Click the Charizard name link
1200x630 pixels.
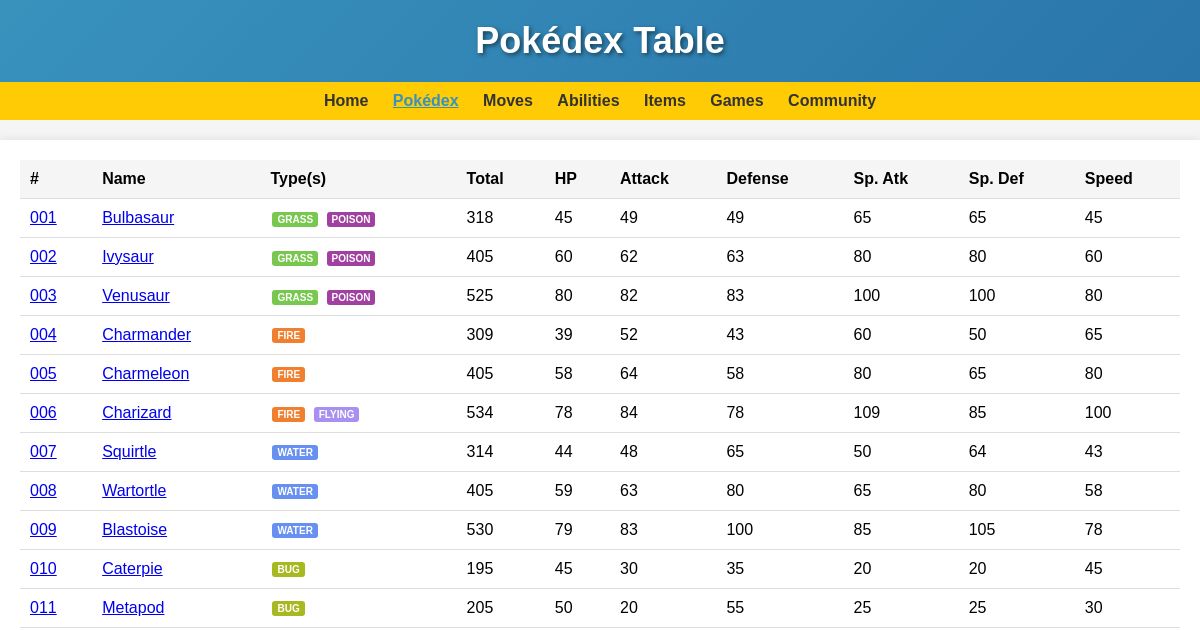[x=136, y=413]
